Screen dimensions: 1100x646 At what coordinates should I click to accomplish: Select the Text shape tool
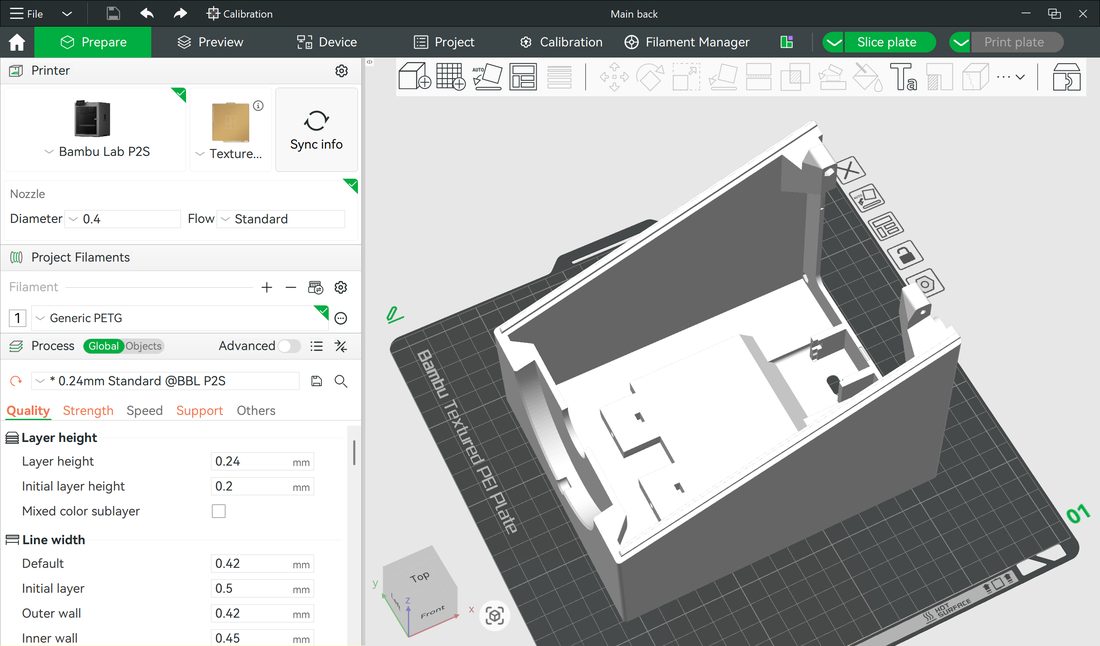tap(903, 76)
